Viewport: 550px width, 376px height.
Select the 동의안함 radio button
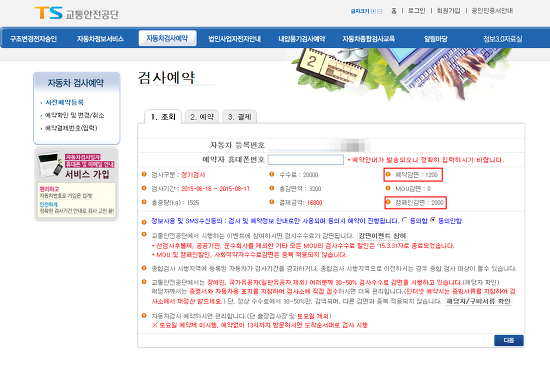click(x=433, y=220)
